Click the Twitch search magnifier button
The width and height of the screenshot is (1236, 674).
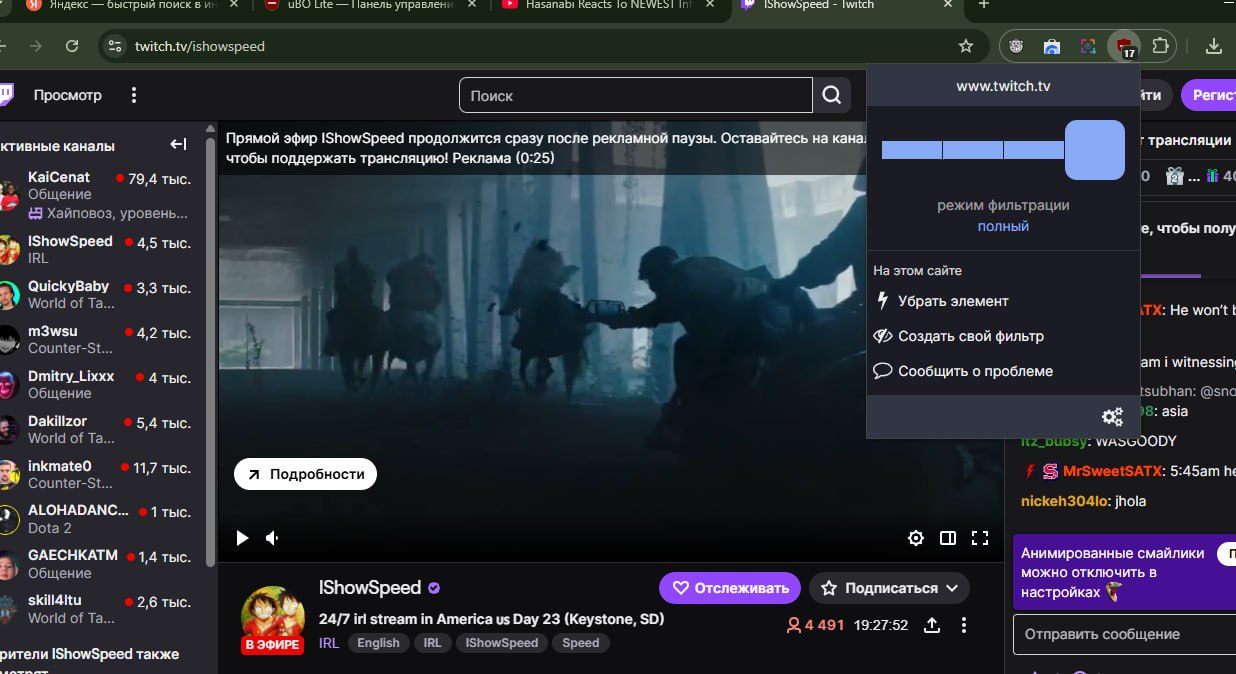tap(831, 95)
